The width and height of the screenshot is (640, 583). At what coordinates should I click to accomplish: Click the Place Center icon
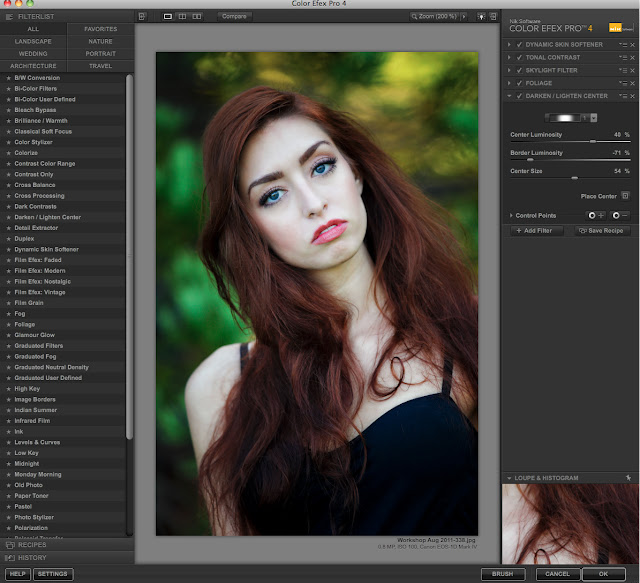pos(625,196)
